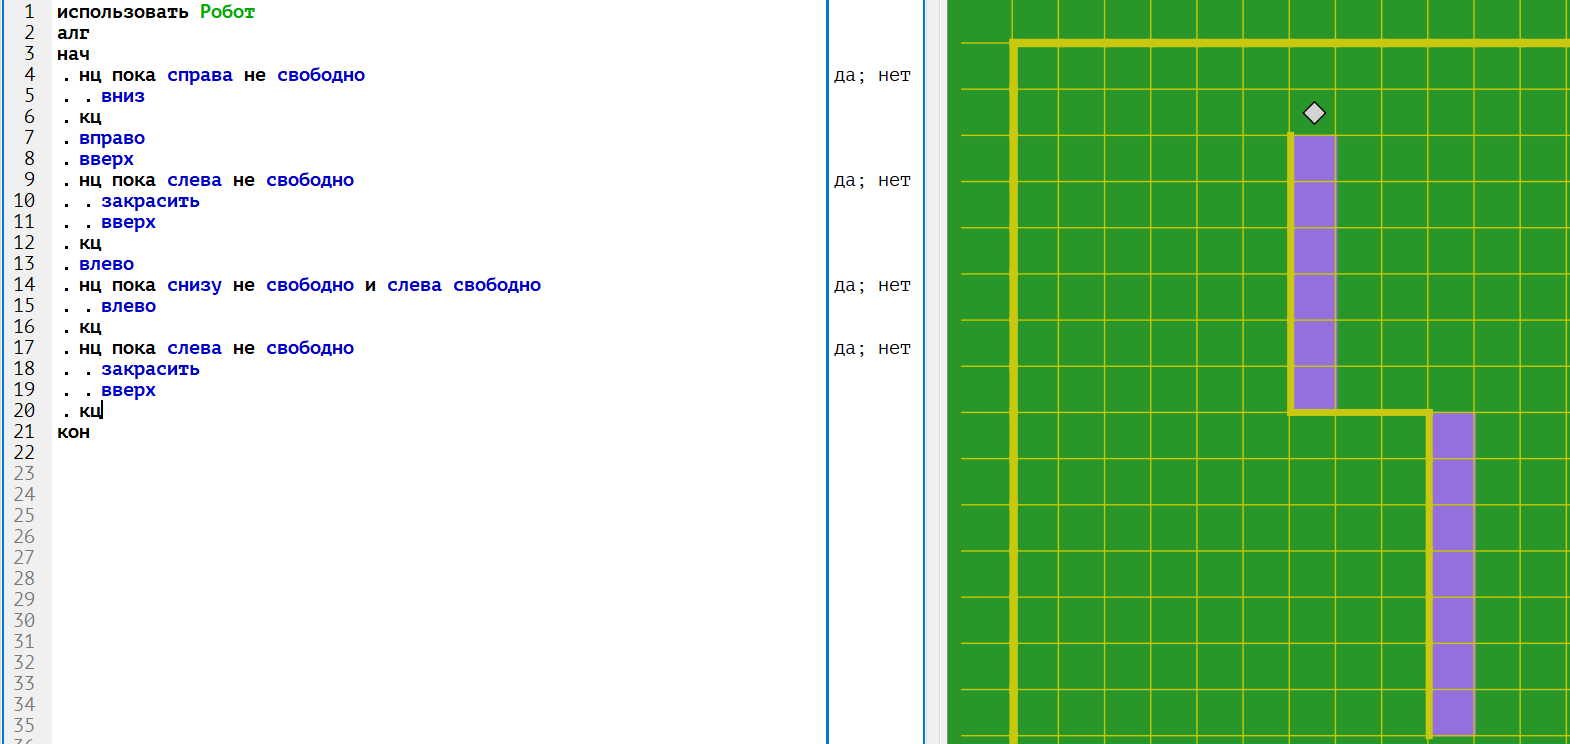Click the vertical splitter between editor and field
This screenshot has height=744, width=1570.
[934, 372]
